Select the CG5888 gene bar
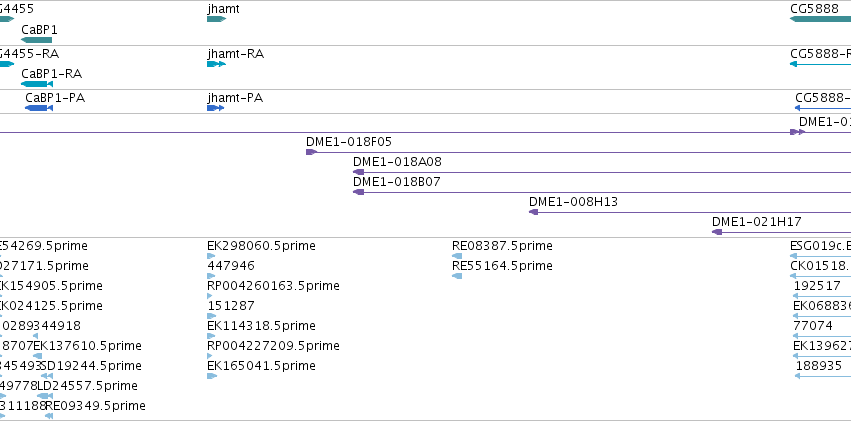Viewport: 851px width, 421px height. [x=820, y=19]
